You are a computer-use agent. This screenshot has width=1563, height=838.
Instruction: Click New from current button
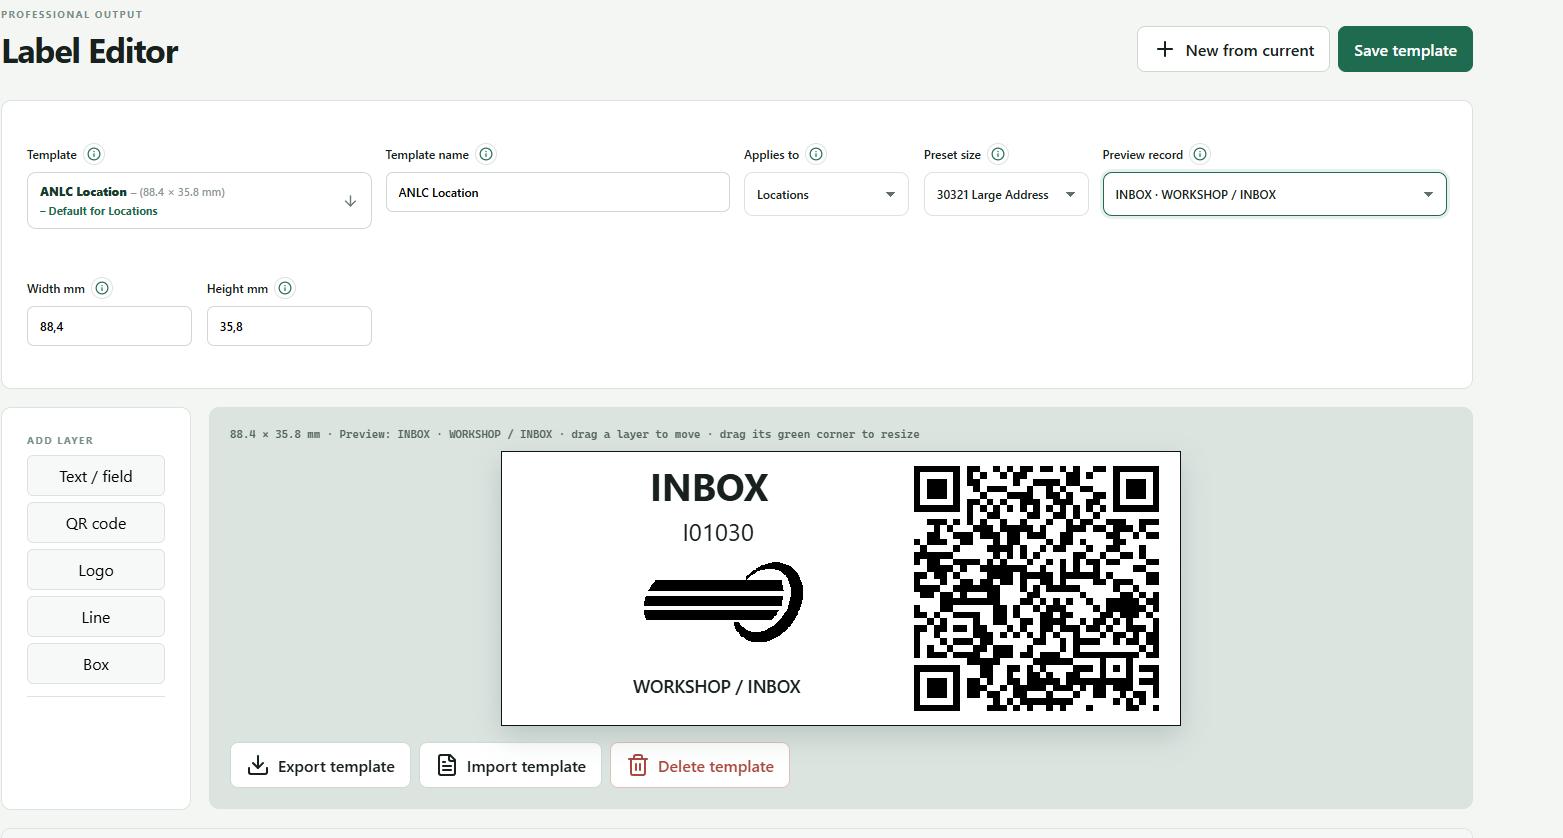(x=1233, y=49)
